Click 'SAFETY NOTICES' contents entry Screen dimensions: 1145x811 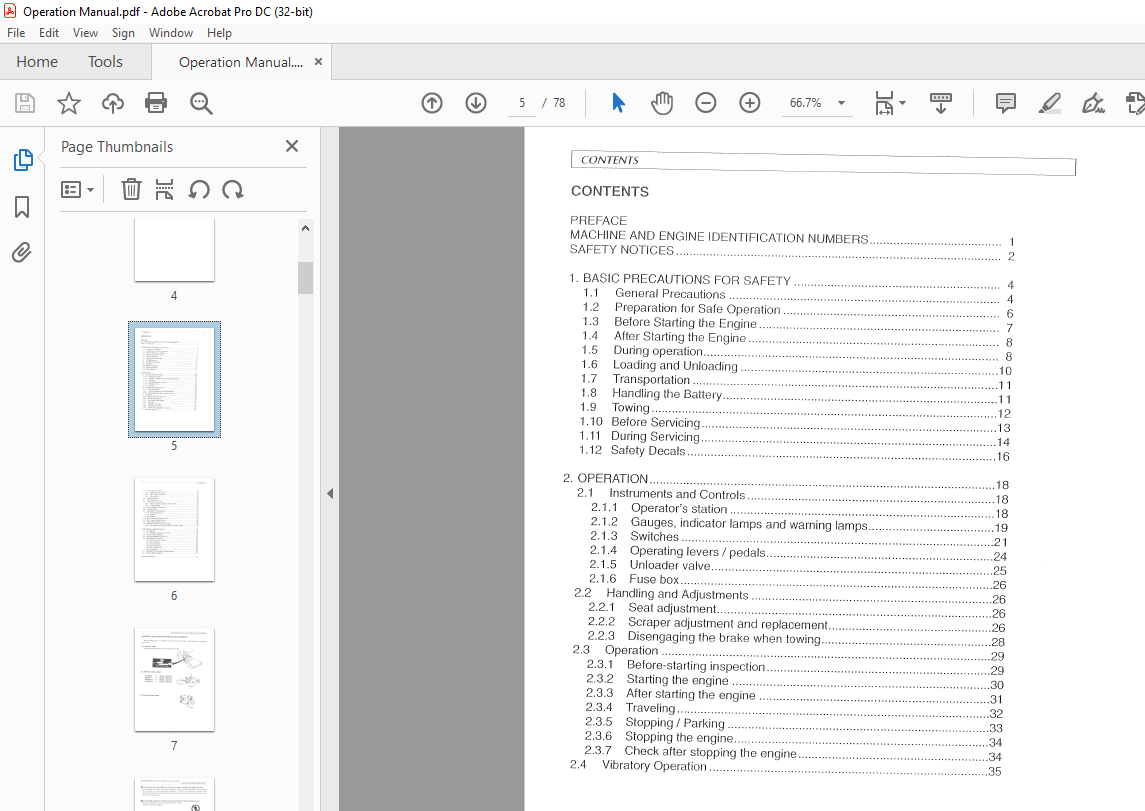792,252
